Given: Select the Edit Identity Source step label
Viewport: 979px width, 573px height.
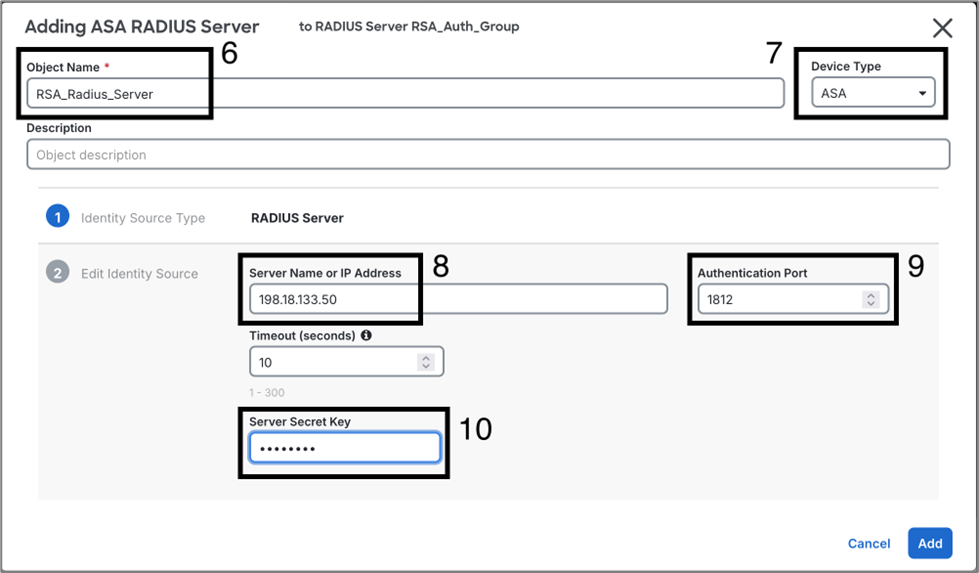Looking at the screenshot, I should tap(139, 274).
